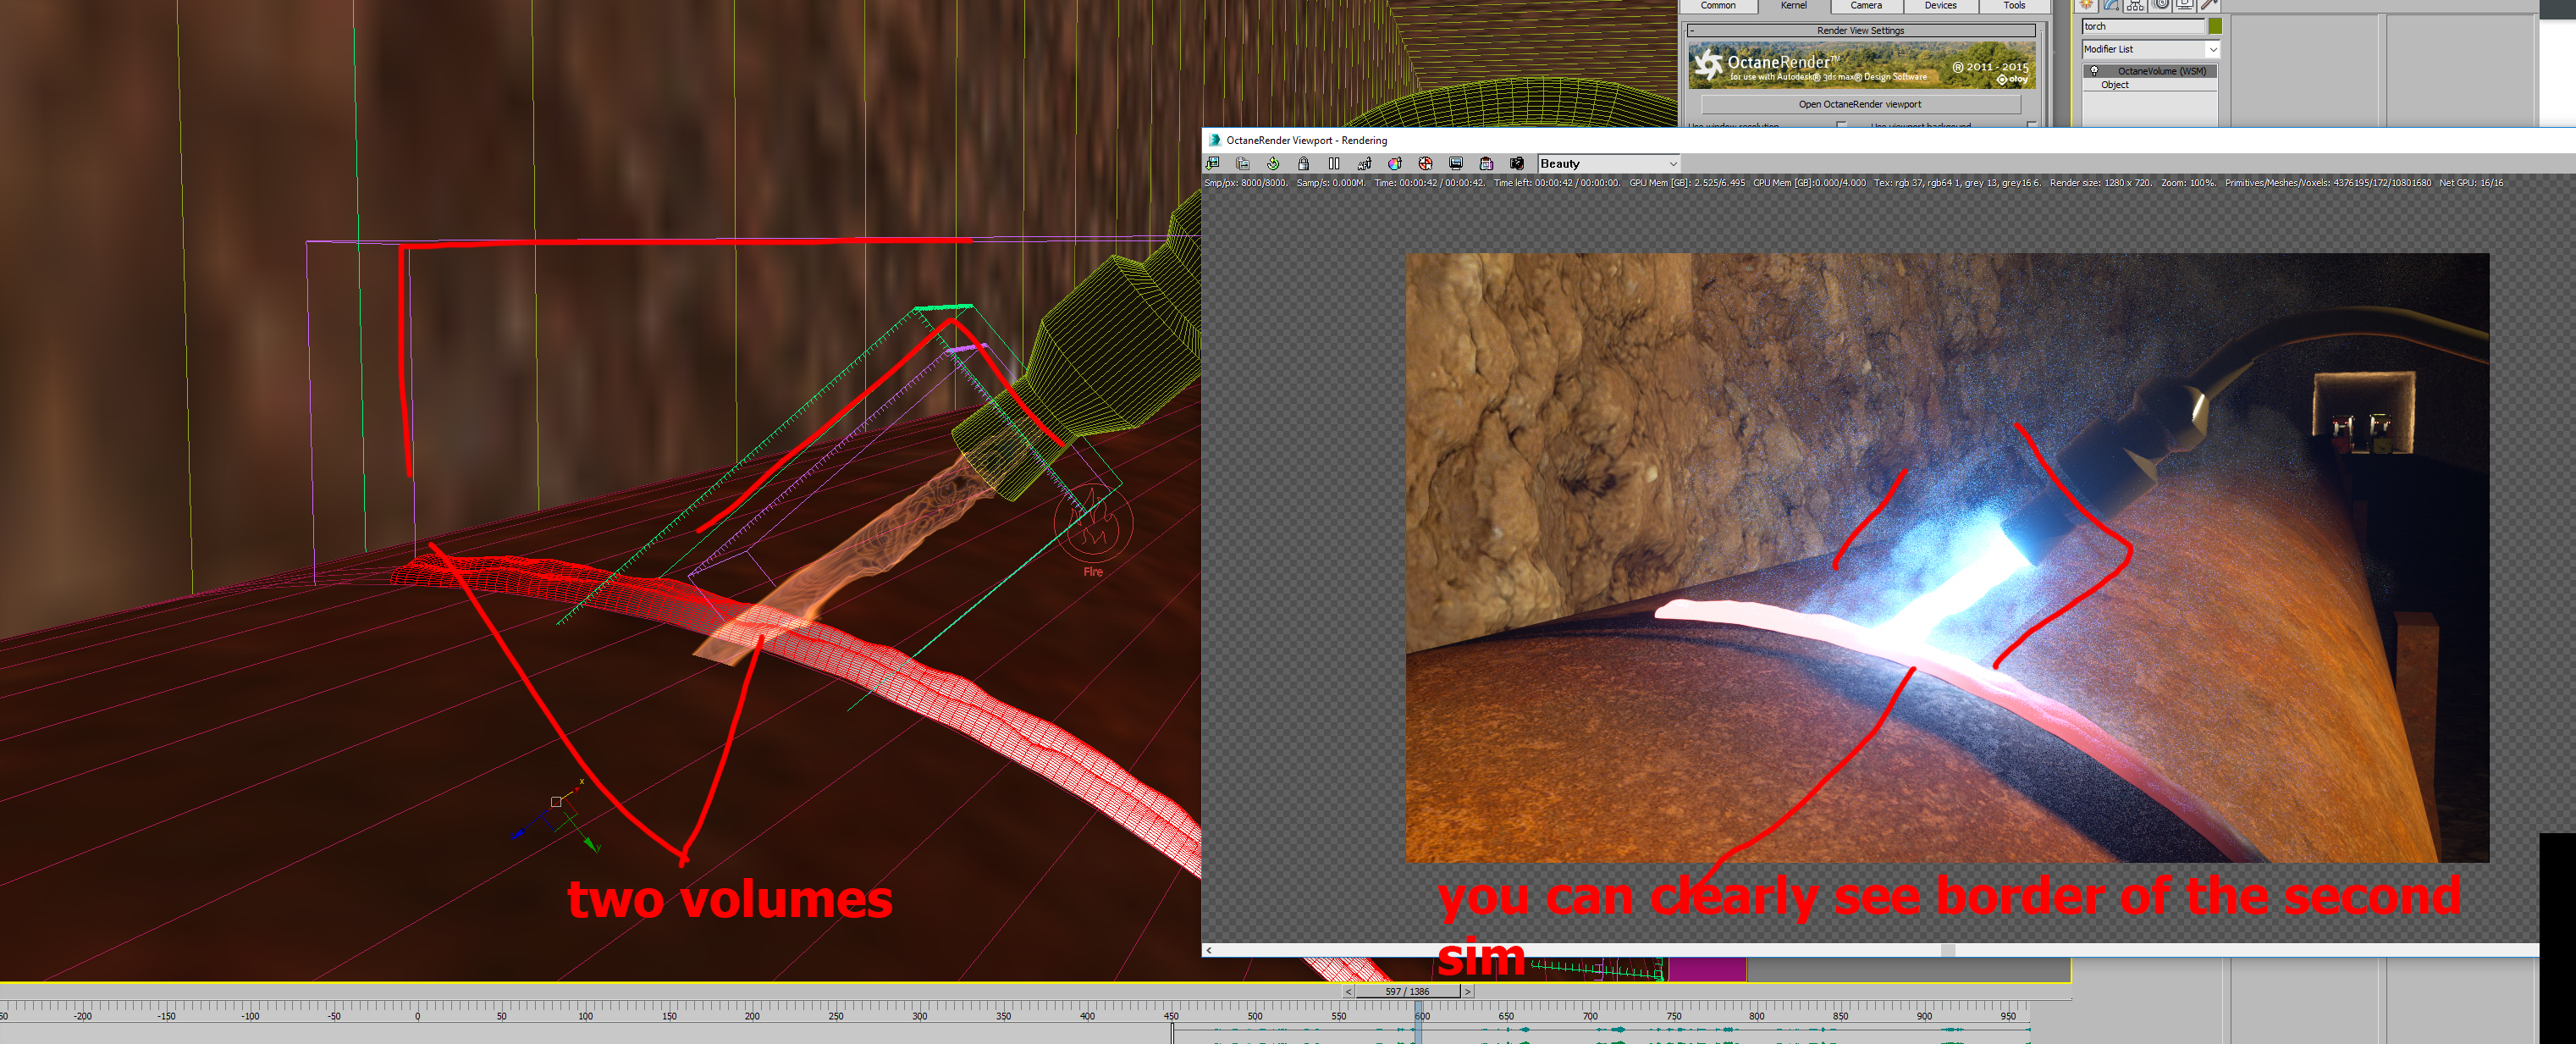Open the Beauty render pass dropdown
Screen dimensions: 2576x1044
(x=1608, y=163)
